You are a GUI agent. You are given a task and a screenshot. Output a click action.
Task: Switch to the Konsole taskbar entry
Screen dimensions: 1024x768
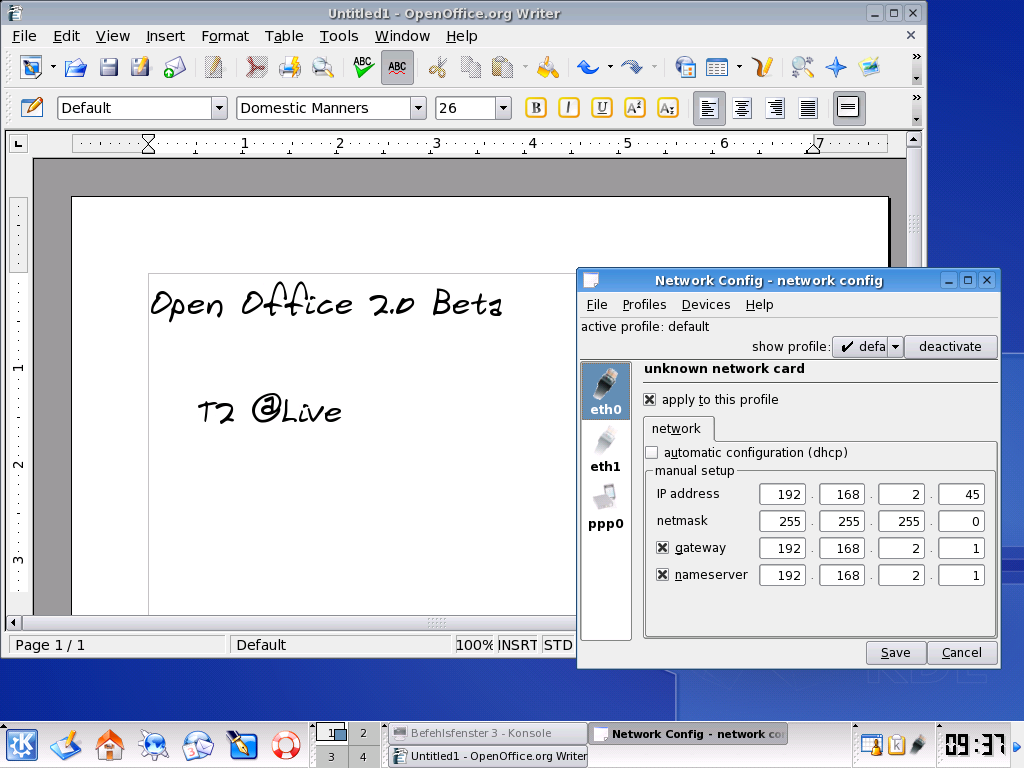click(487, 733)
